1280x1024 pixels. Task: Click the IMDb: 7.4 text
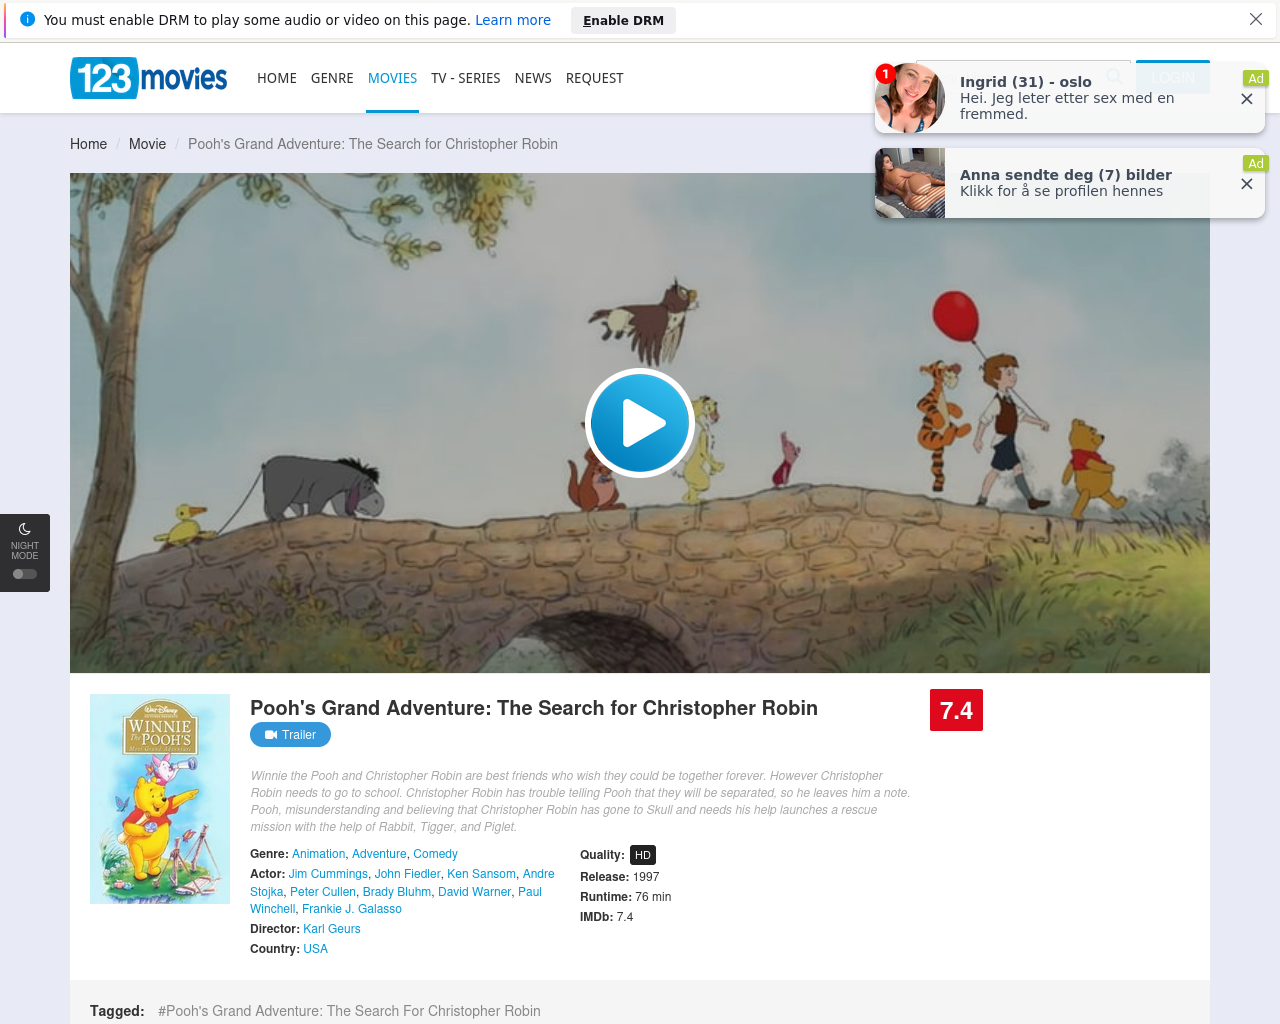tap(607, 917)
